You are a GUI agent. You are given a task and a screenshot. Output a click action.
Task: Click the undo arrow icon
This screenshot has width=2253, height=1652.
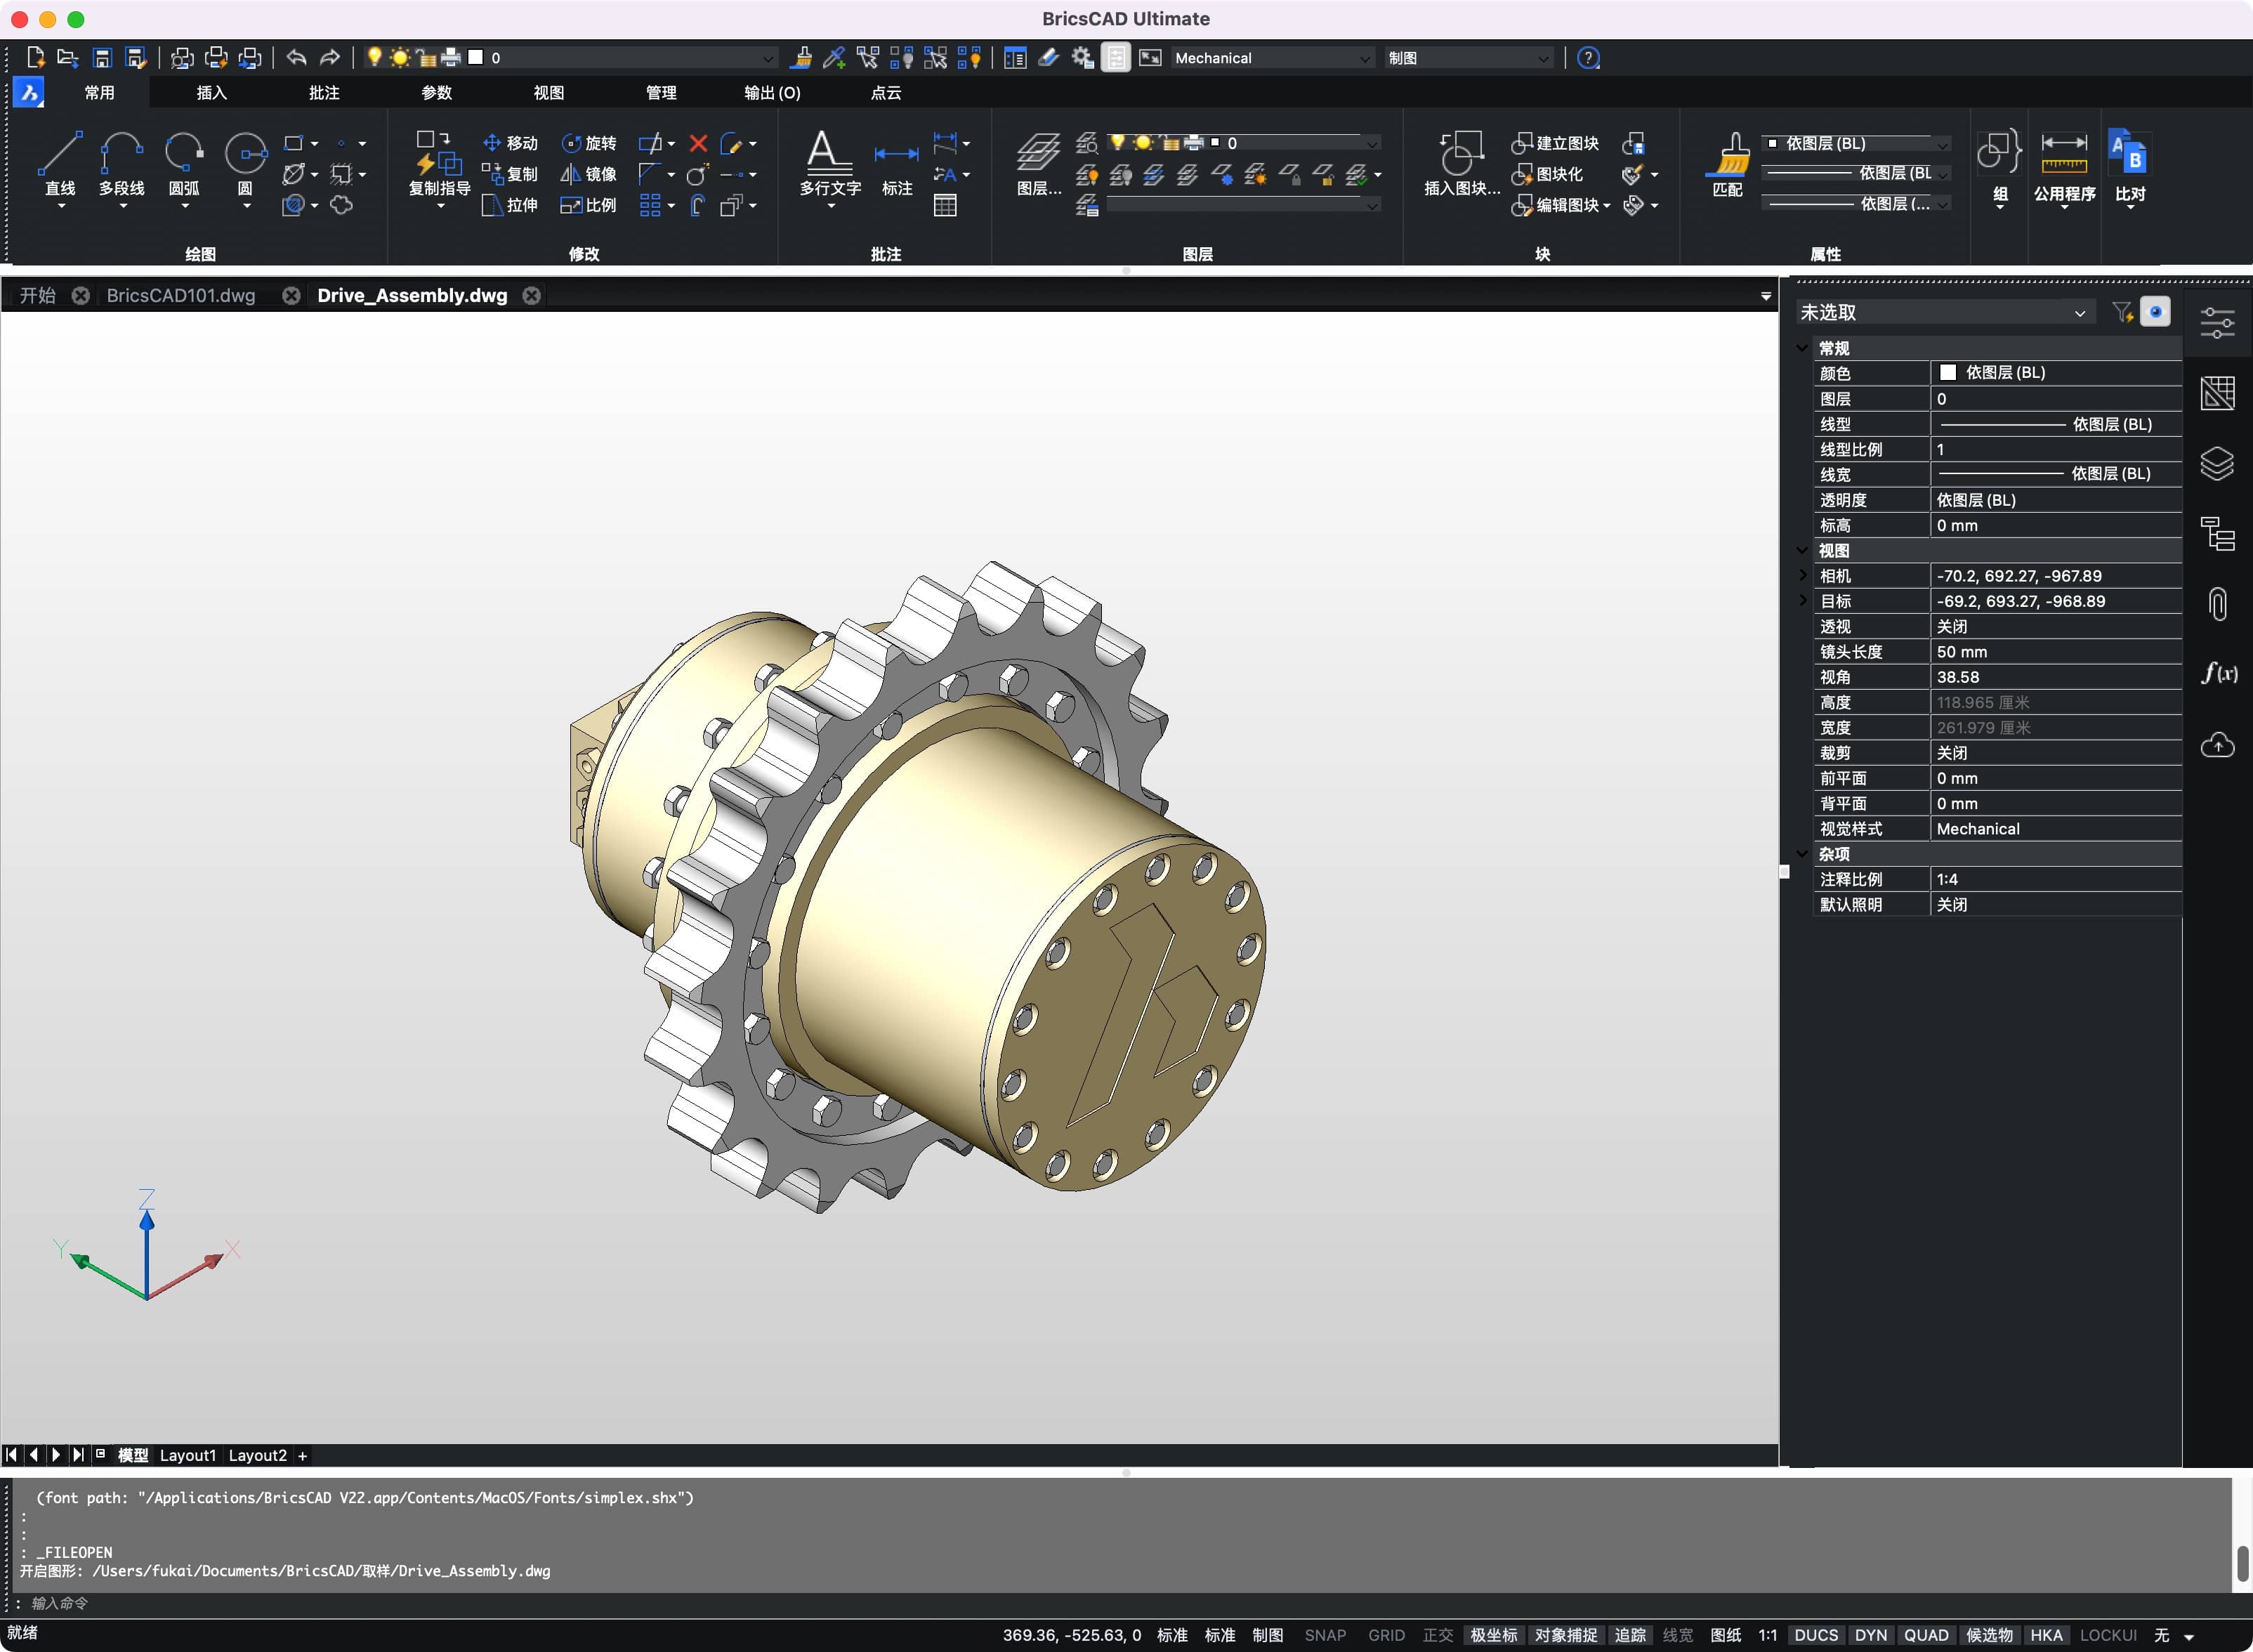[x=296, y=58]
